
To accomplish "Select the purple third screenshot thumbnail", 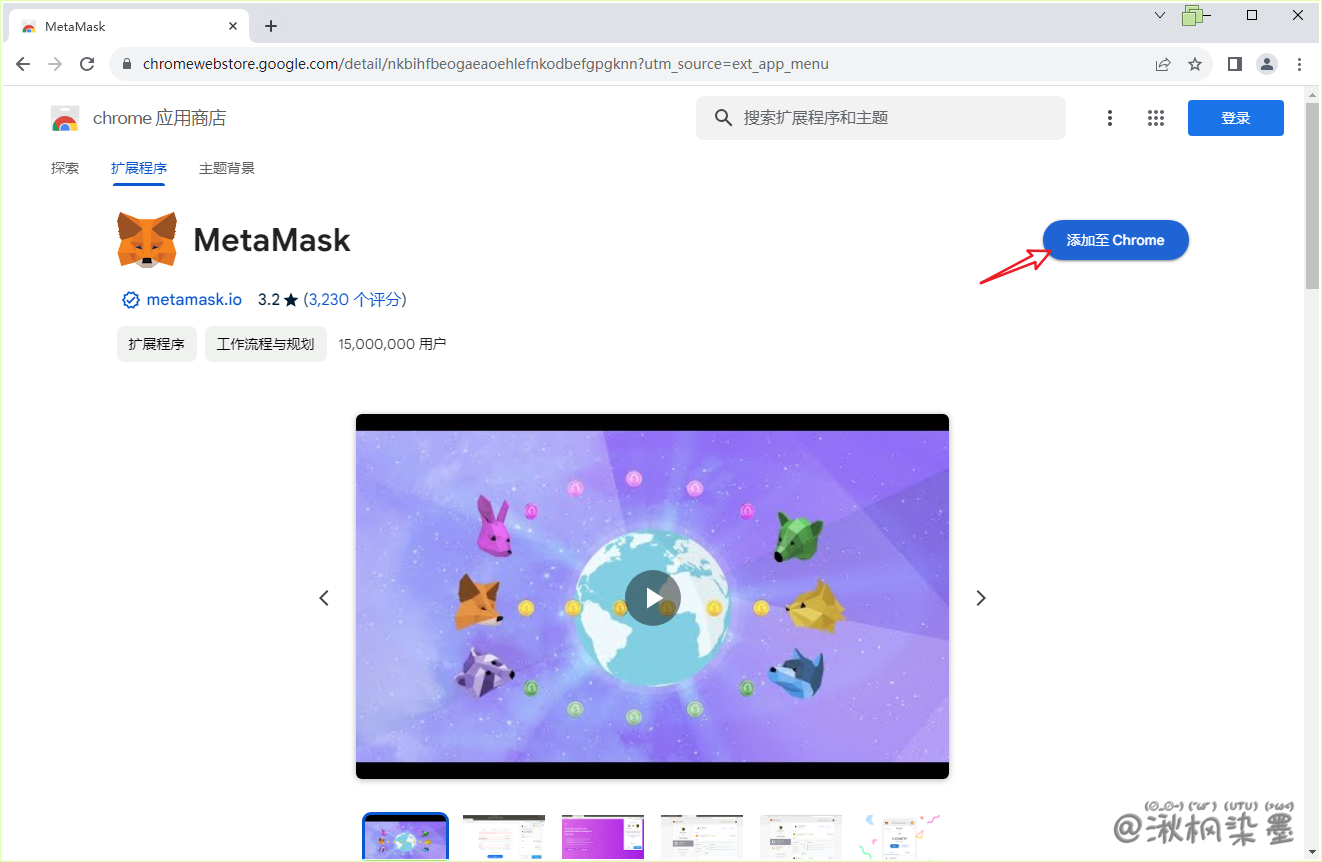I will pyautogui.click(x=603, y=837).
